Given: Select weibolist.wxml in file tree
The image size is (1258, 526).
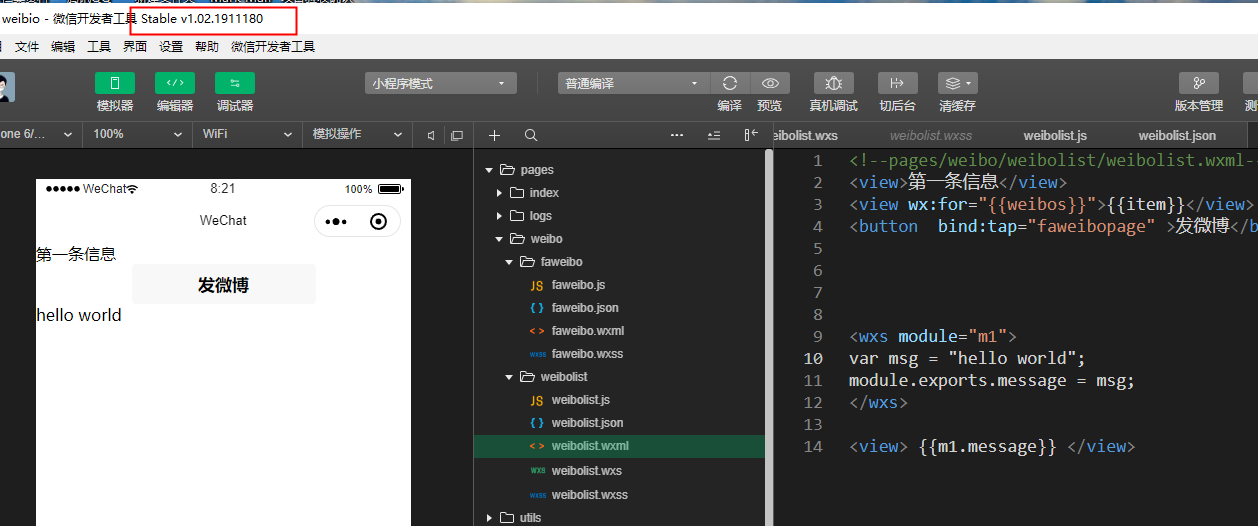Looking at the screenshot, I should pos(619,446).
